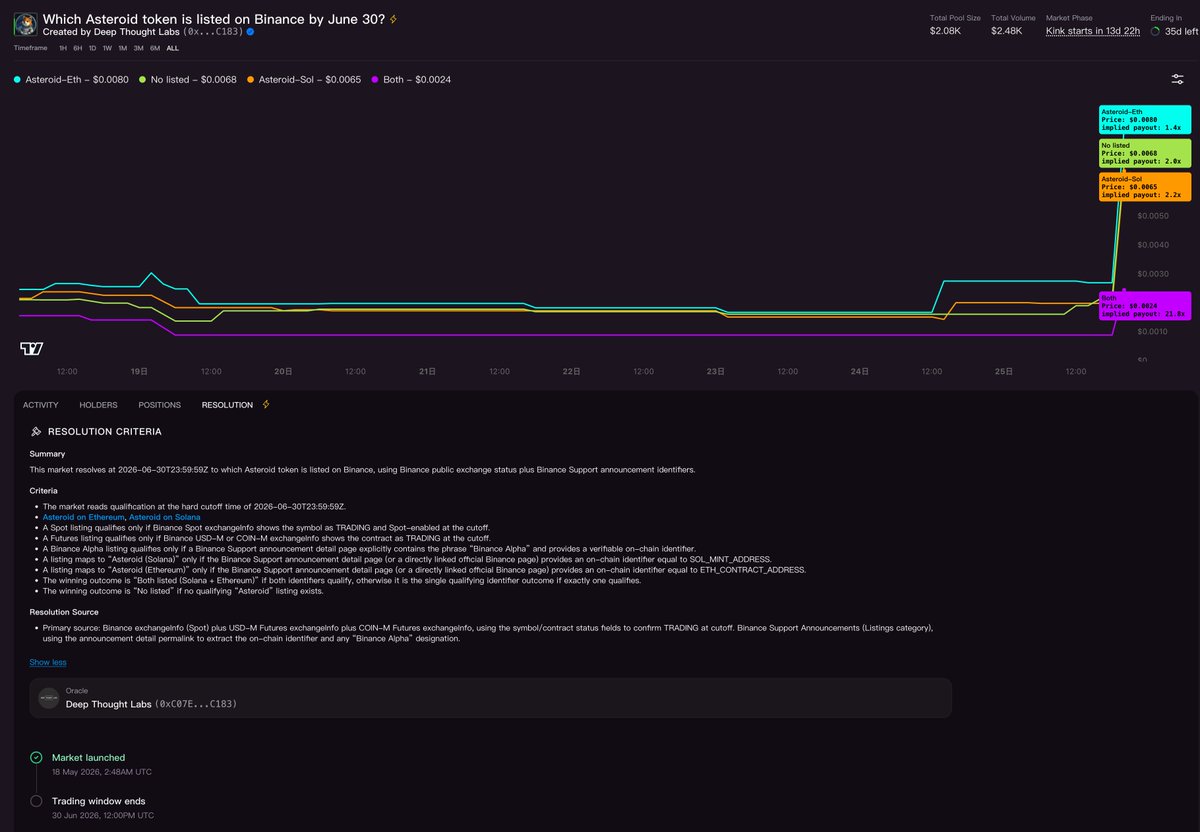
Task: Click Show less to collapse criteria
Action: (48, 662)
